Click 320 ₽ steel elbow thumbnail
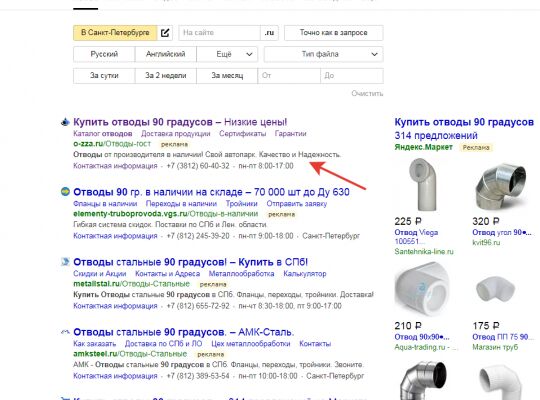Viewport: 540px width, 400px height. [501, 186]
